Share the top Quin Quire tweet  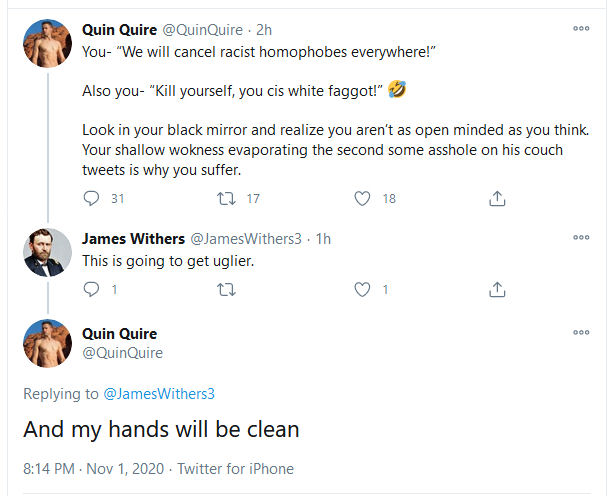496,199
